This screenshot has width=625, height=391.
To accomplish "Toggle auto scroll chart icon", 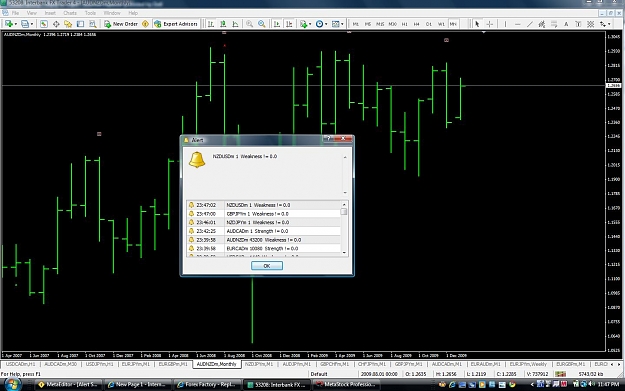I will (277, 24).
